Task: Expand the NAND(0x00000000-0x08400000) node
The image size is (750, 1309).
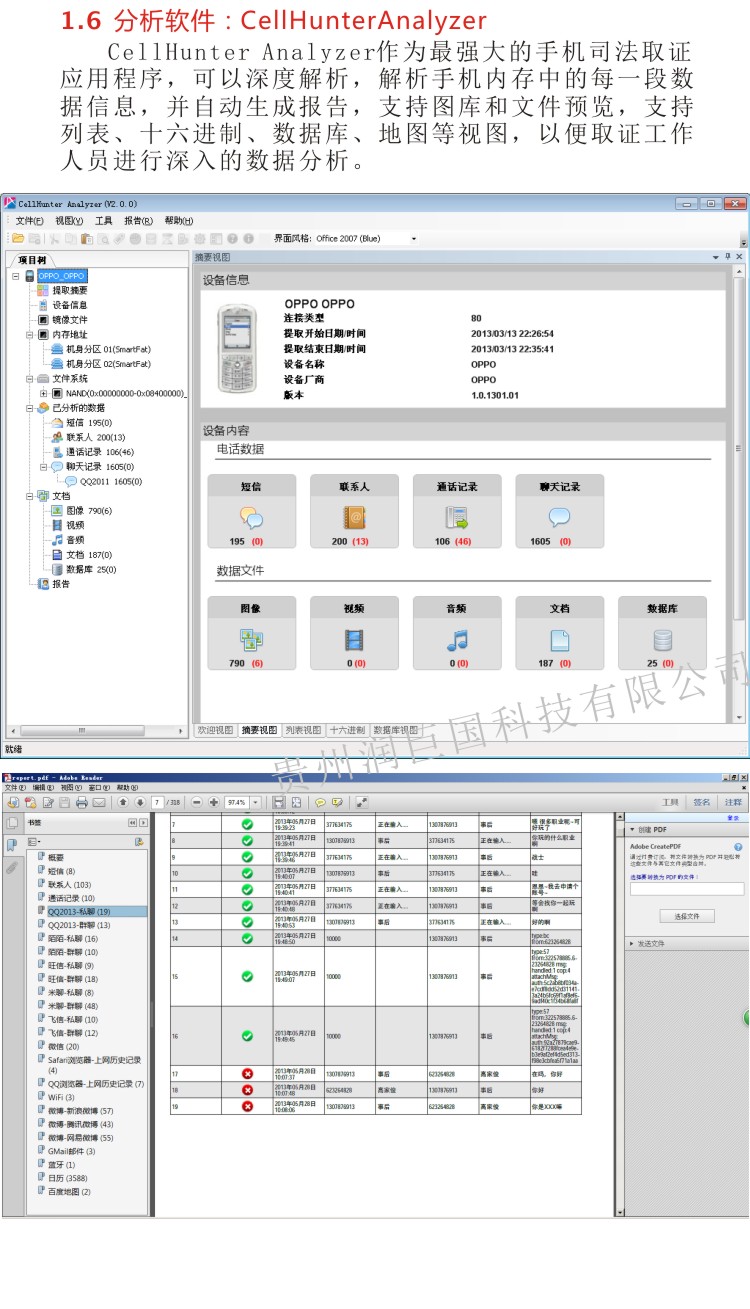Action: click(43, 393)
